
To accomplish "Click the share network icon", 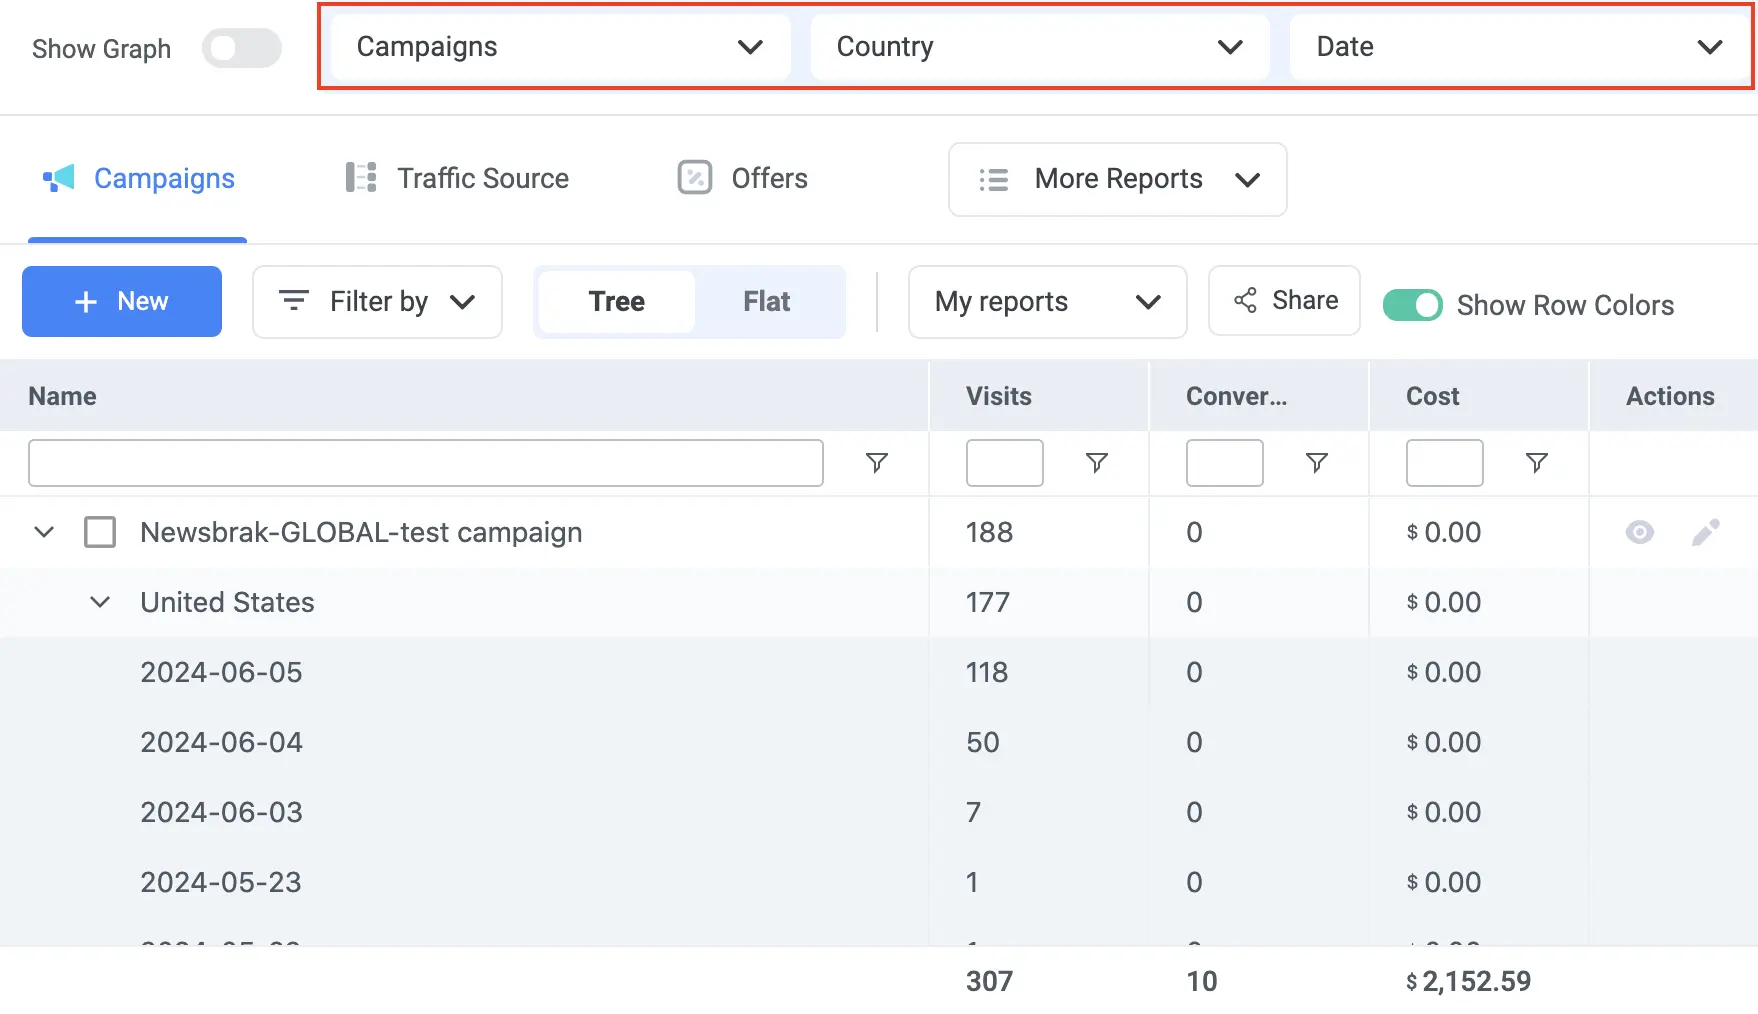I will pyautogui.click(x=1245, y=300).
